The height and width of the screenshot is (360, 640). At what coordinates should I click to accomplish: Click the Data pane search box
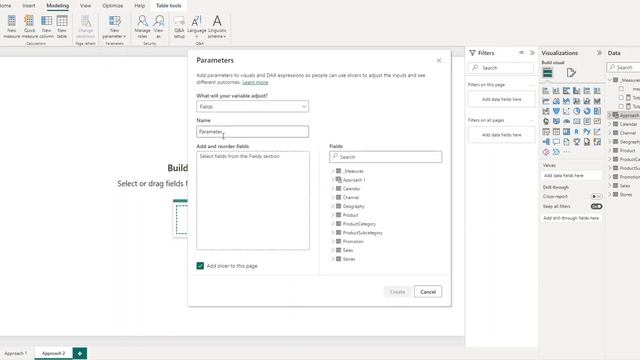click(x=623, y=67)
